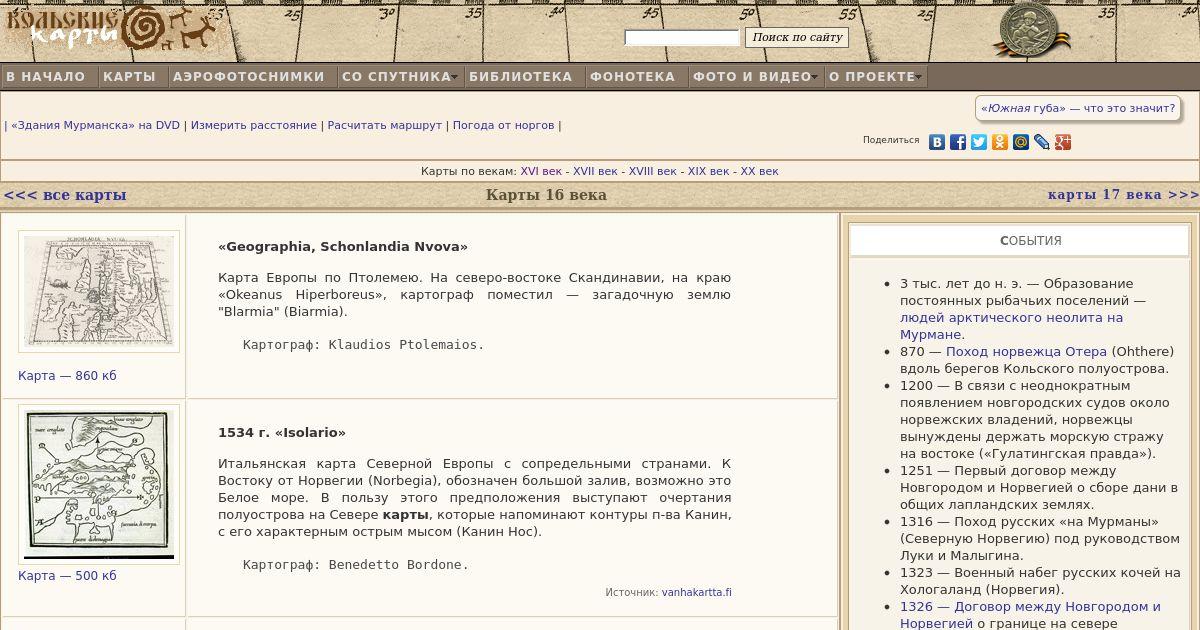Screen dimensions: 1200x630
Task: Open vanhakartta.fi source link
Action: (x=696, y=593)
